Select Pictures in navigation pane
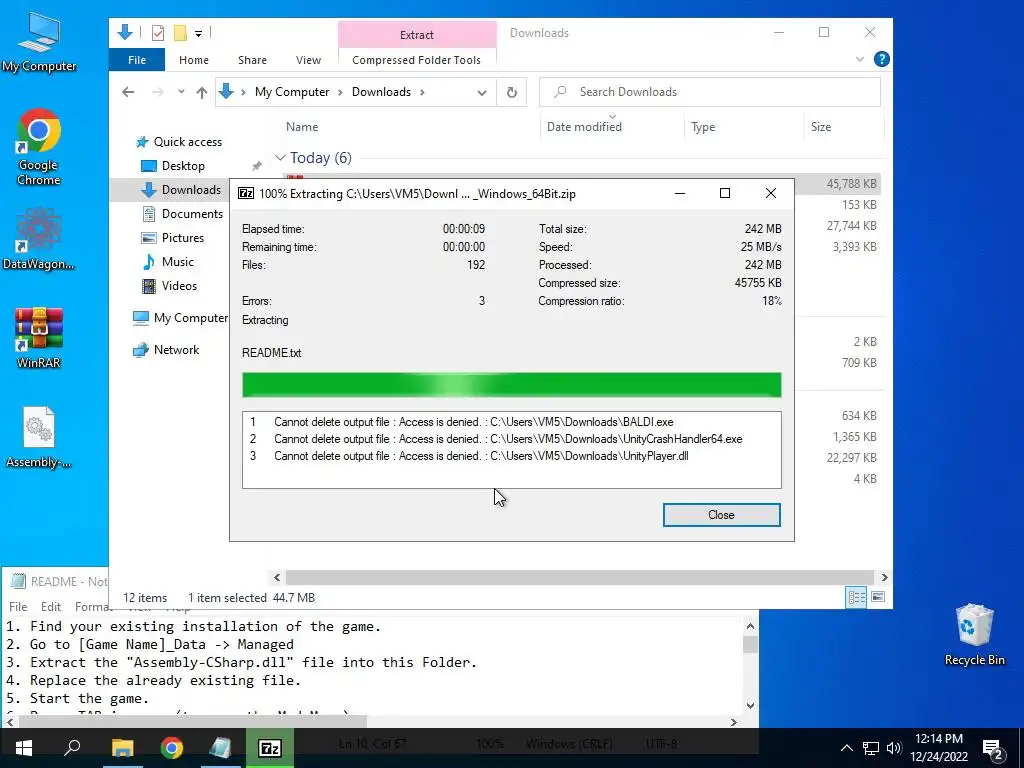This screenshot has height=768, width=1024. 173,238
